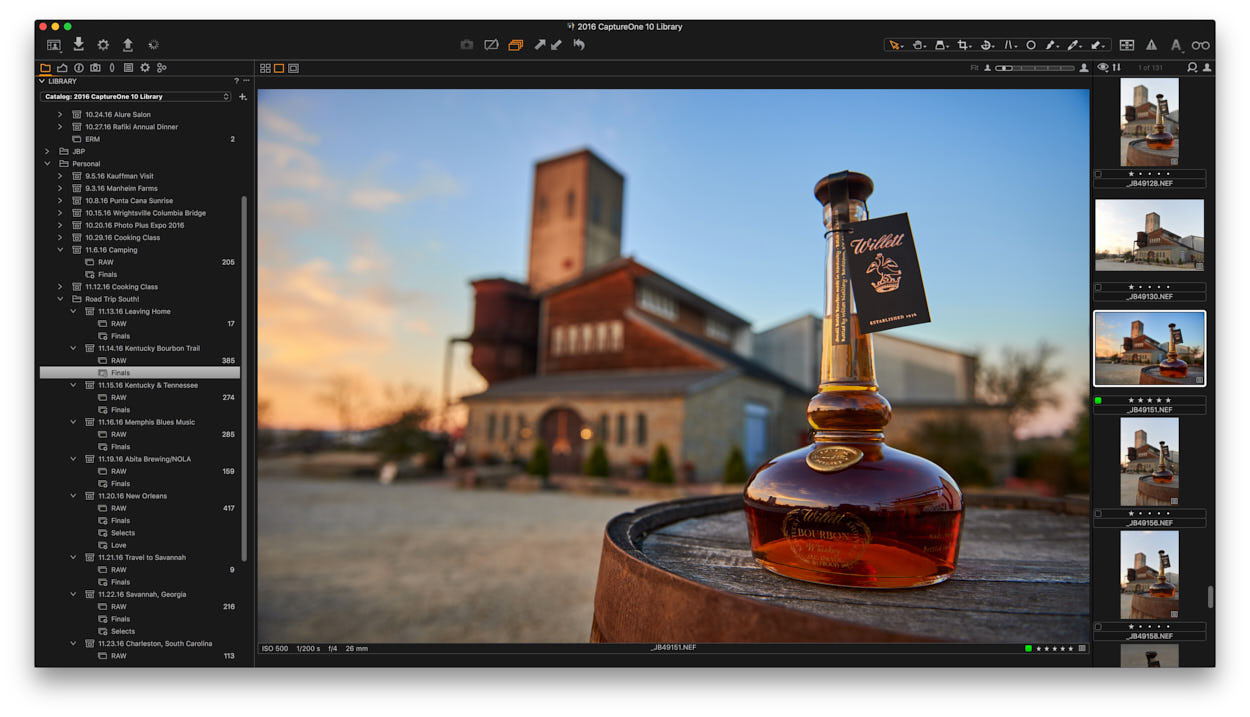The image size is (1250, 717).
Task: Switch to single image viewer mode
Action: [x=279, y=68]
